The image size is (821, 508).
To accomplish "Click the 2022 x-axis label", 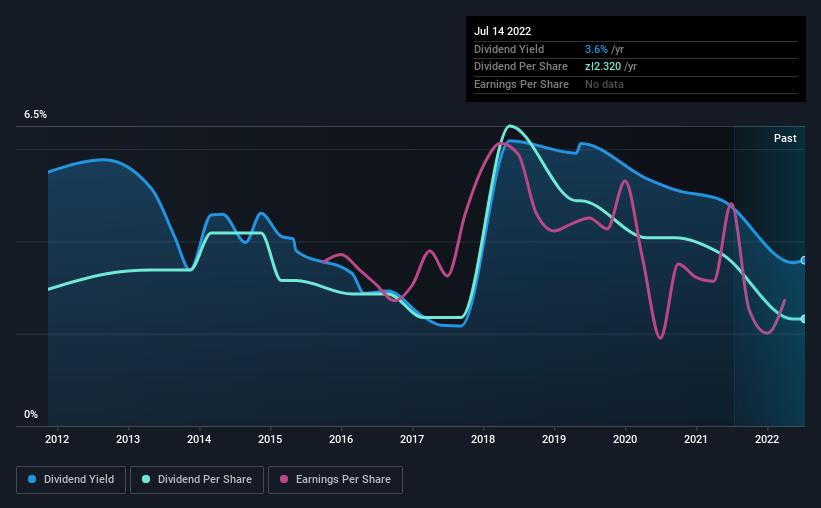I will (767, 439).
